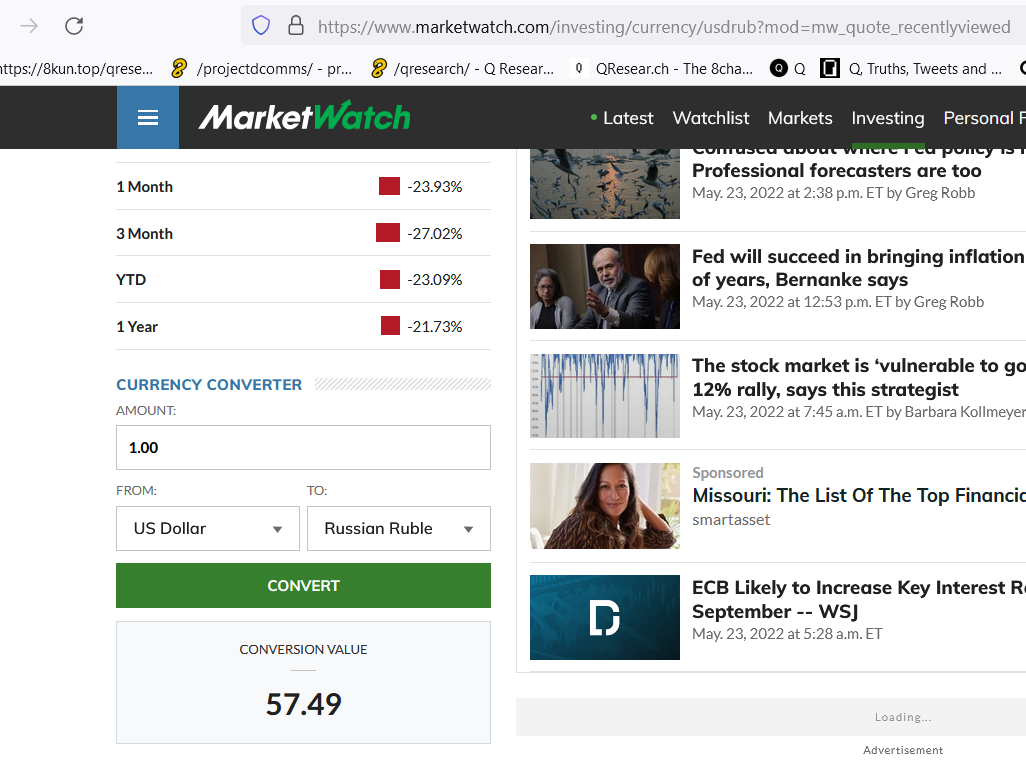Open the From currency dropdown (US Dollar)
1026x775 pixels.
coord(208,528)
